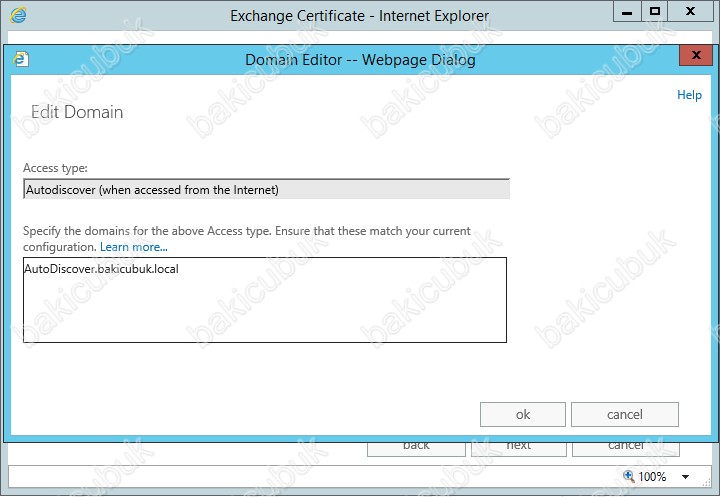Click the 100% zoom level text
The height and width of the screenshot is (497, 720).
click(652, 477)
